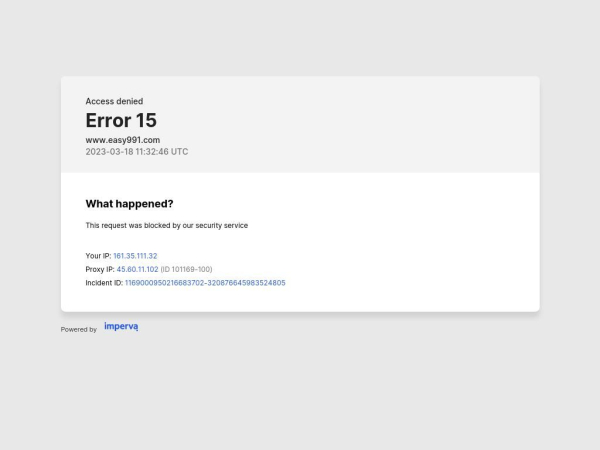The width and height of the screenshot is (600, 450).
Task: Open the Imperva logo link
Action: point(121,327)
